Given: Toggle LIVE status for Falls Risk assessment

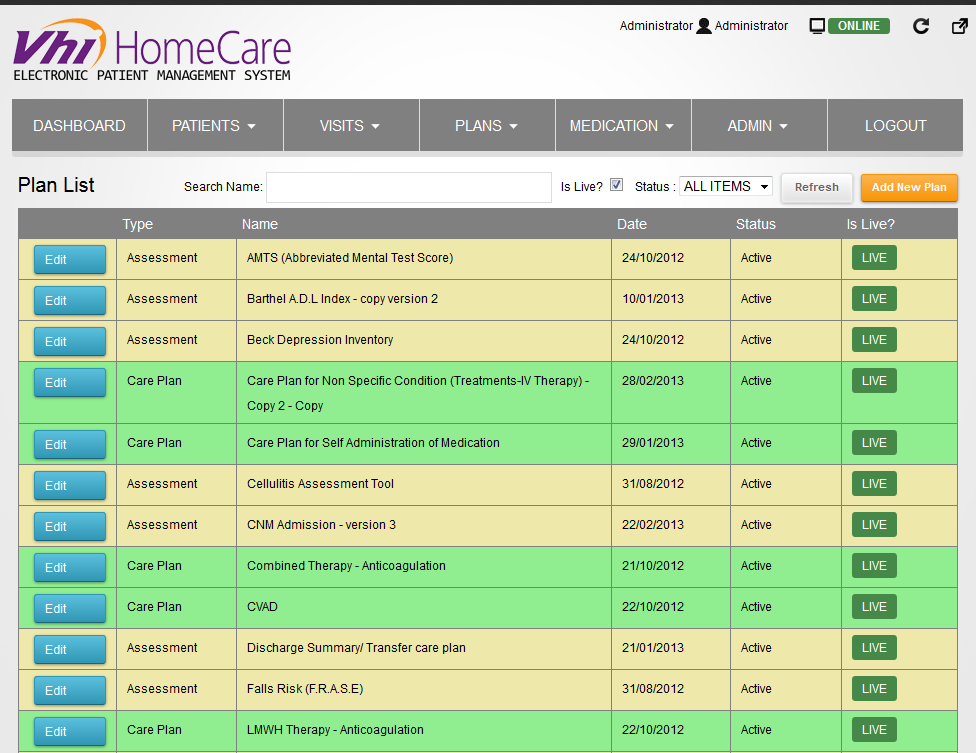Looking at the screenshot, I should click(x=874, y=688).
